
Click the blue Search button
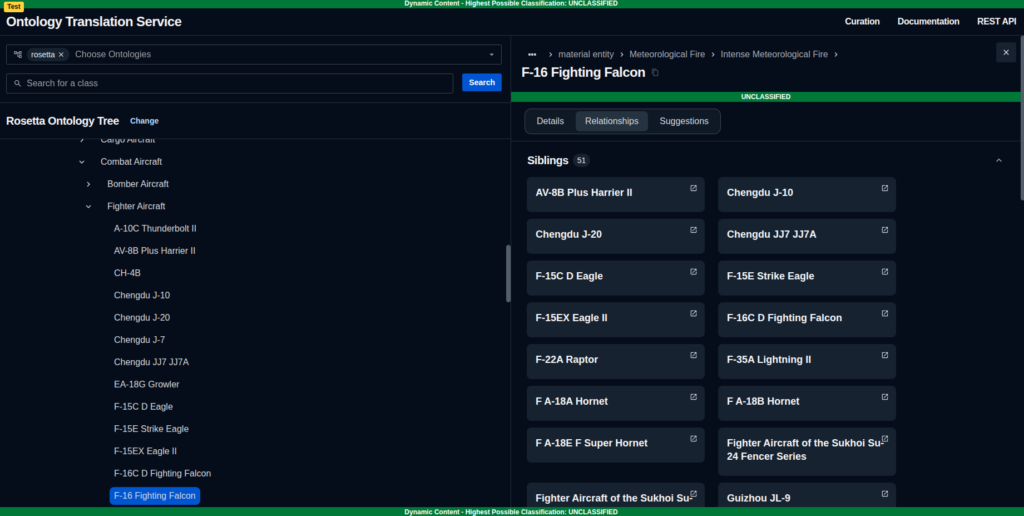[x=482, y=82]
